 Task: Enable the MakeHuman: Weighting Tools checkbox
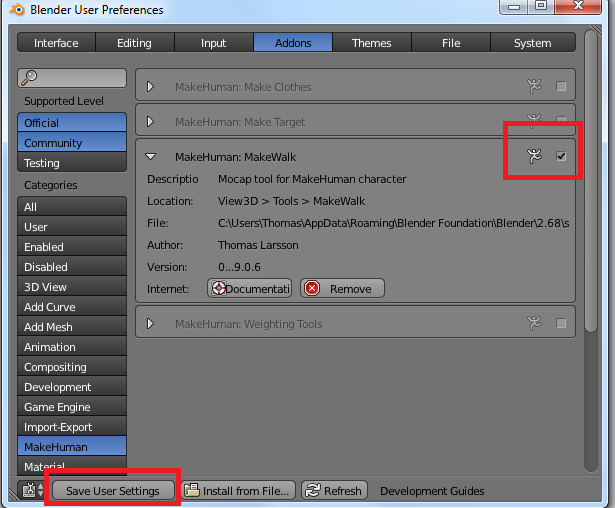[x=561, y=324]
